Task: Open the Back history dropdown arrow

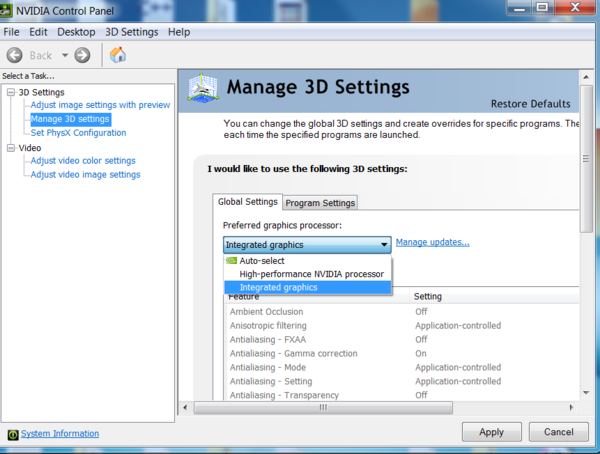Action: pos(65,55)
